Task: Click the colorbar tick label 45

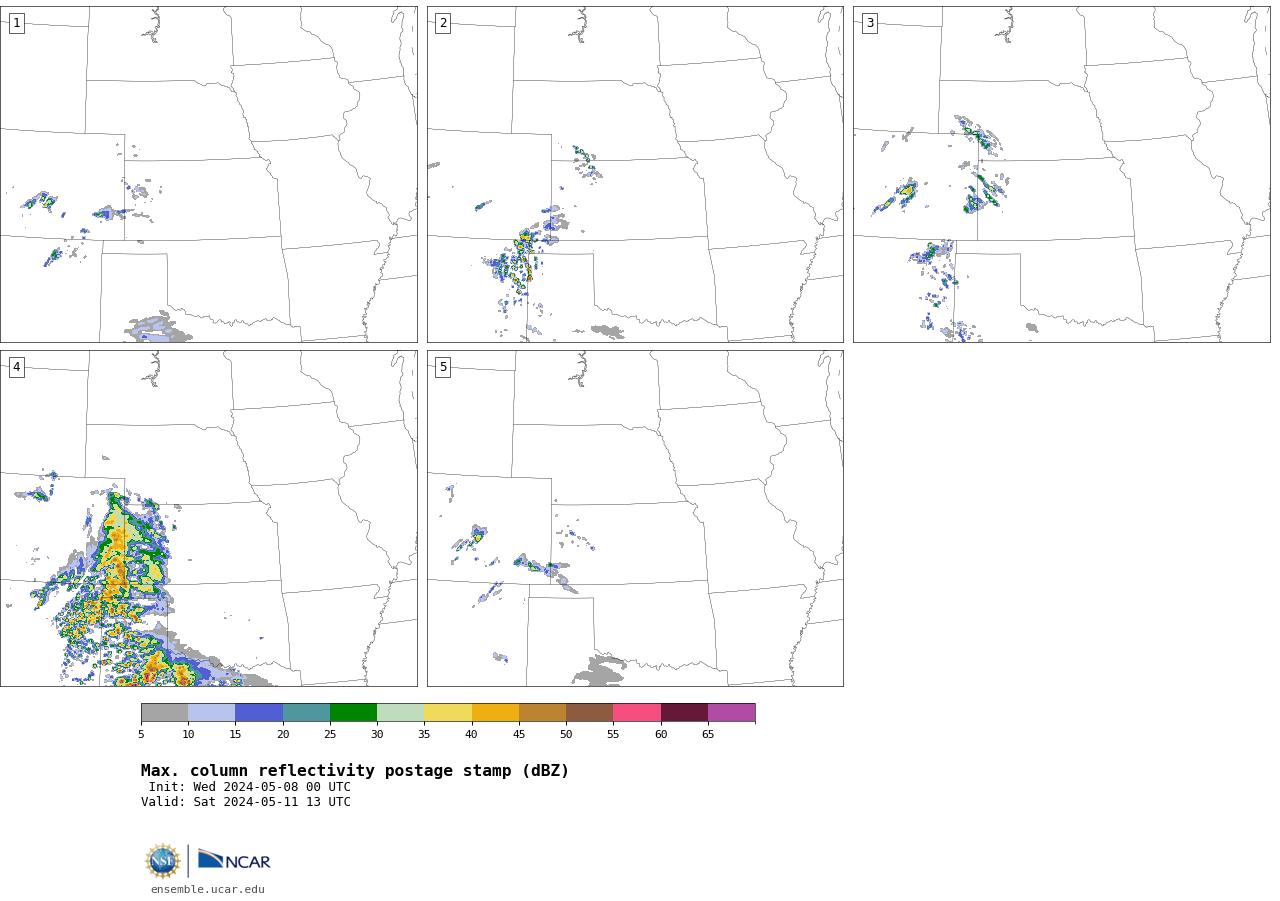Action: (519, 735)
